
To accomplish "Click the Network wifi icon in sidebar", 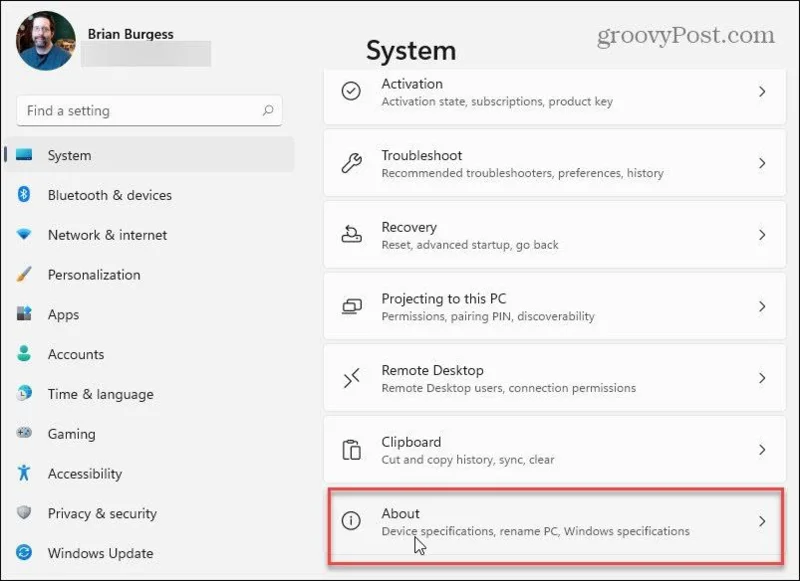I will [x=24, y=234].
